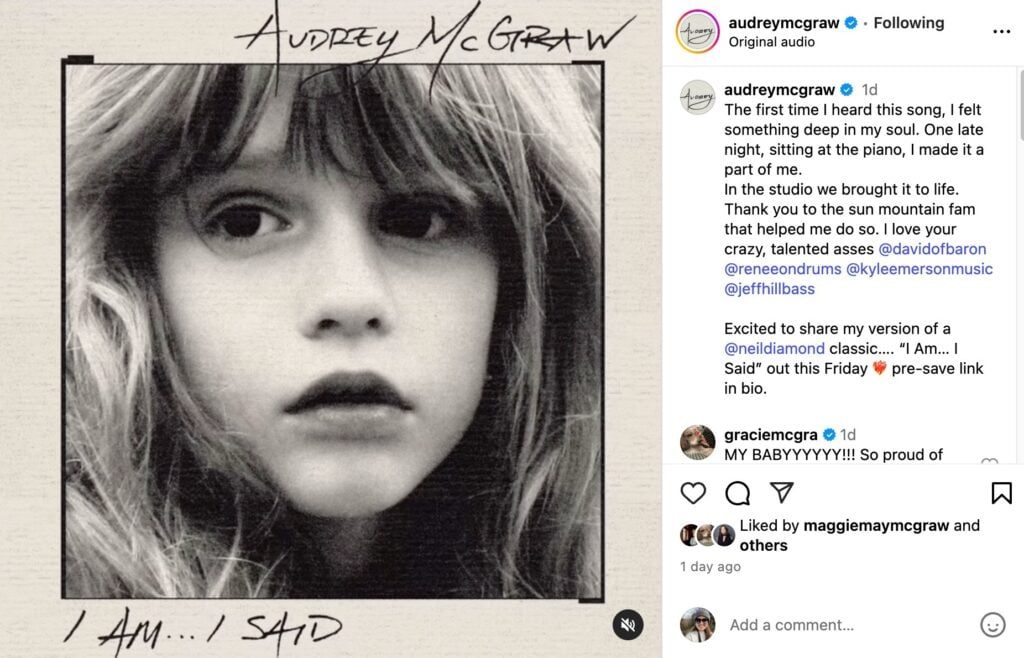Open the Original audio link
Screen dimensions: 1024x658
pos(771,42)
